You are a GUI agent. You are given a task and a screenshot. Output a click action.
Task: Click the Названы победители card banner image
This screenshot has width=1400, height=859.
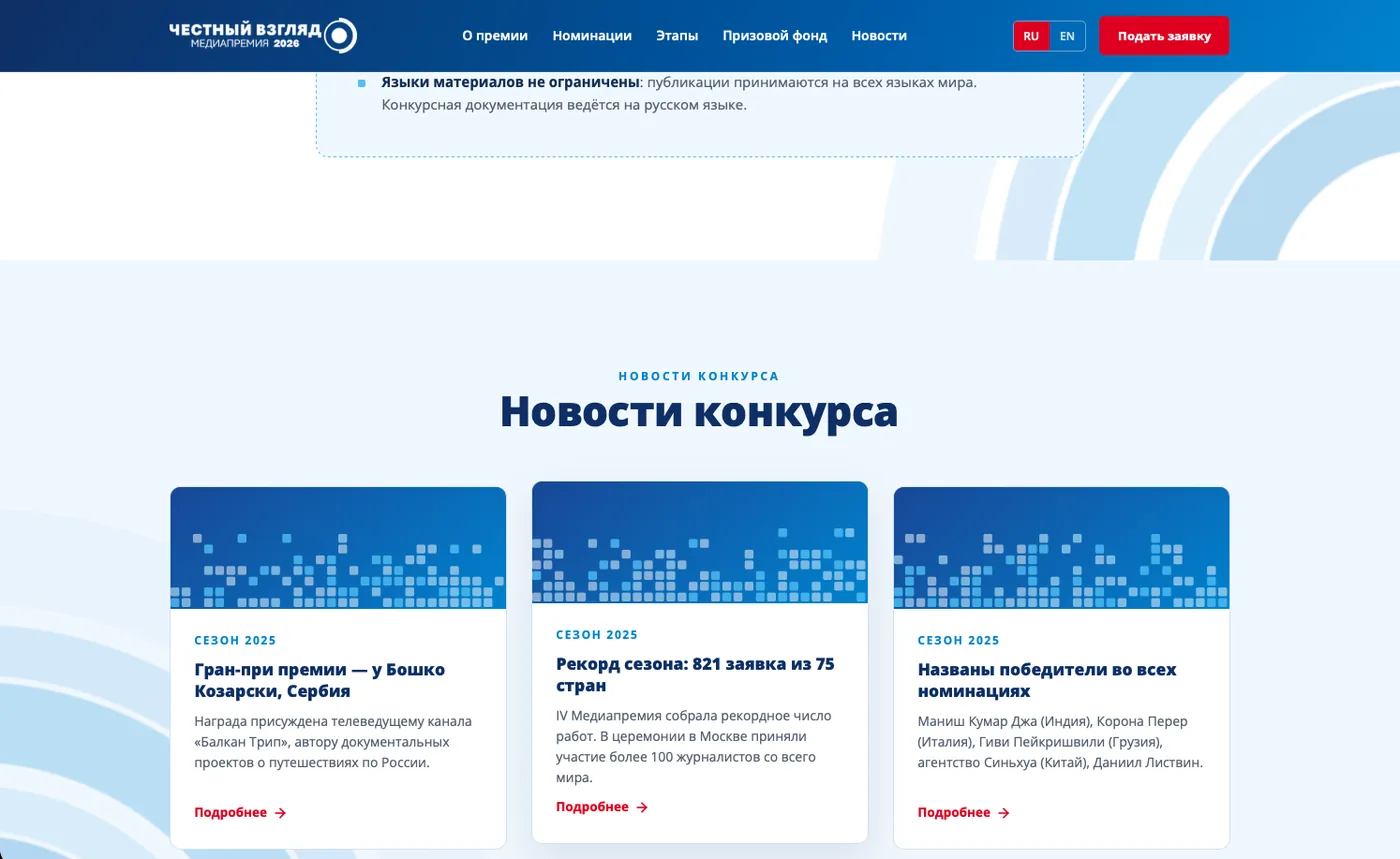(1061, 548)
